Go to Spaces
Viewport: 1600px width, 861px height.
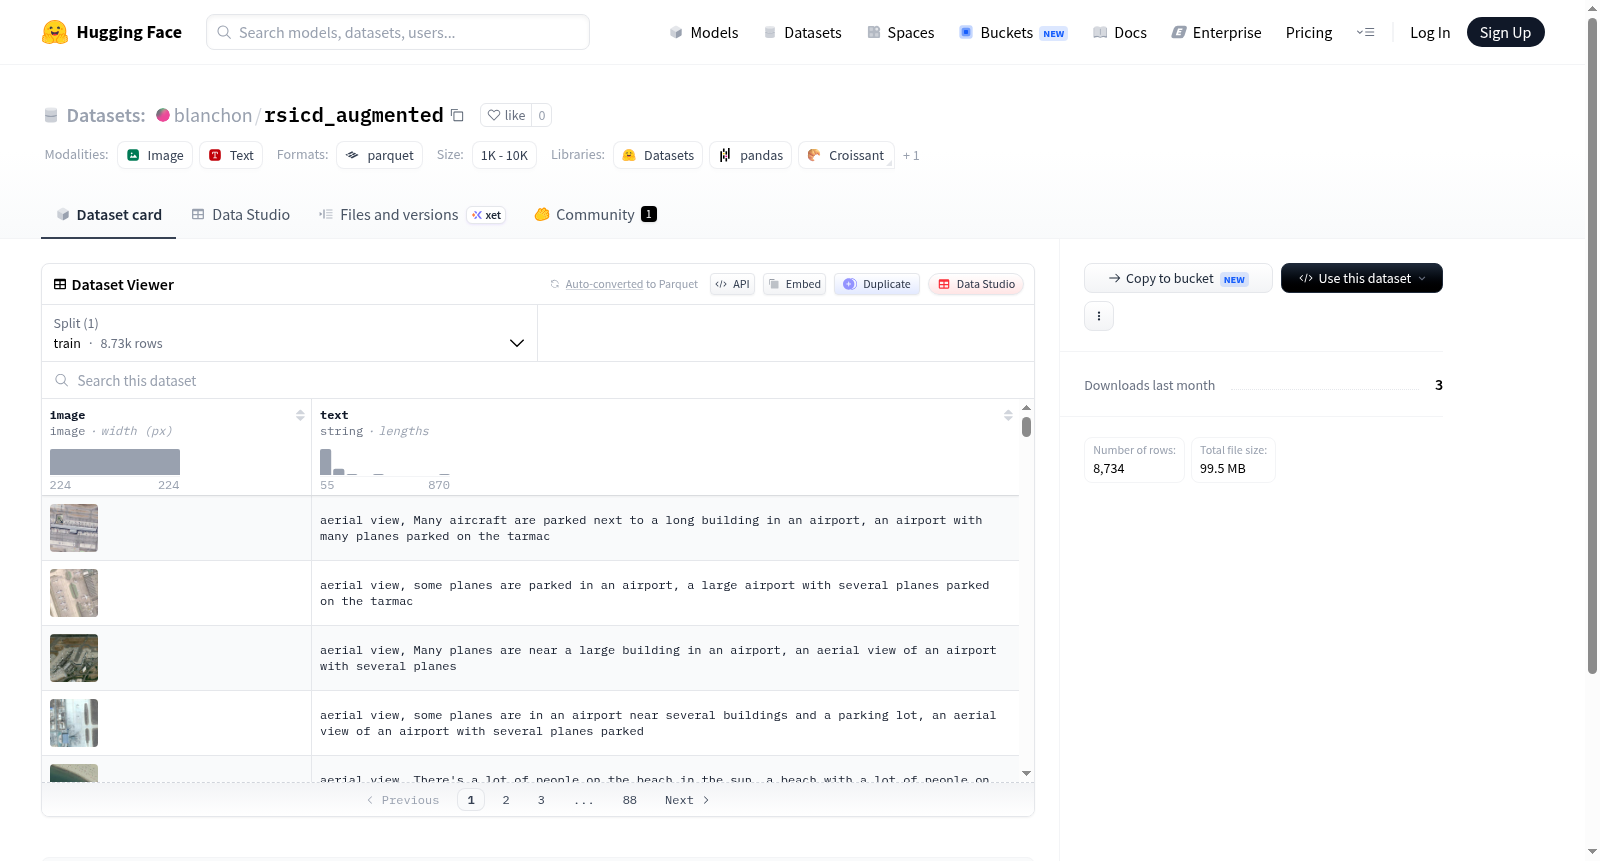click(x=901, y=32)
